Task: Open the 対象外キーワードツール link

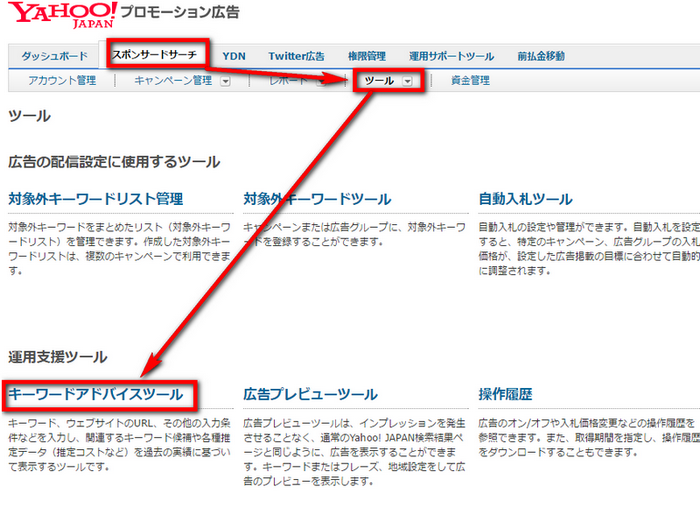Action: click(317, 199)
